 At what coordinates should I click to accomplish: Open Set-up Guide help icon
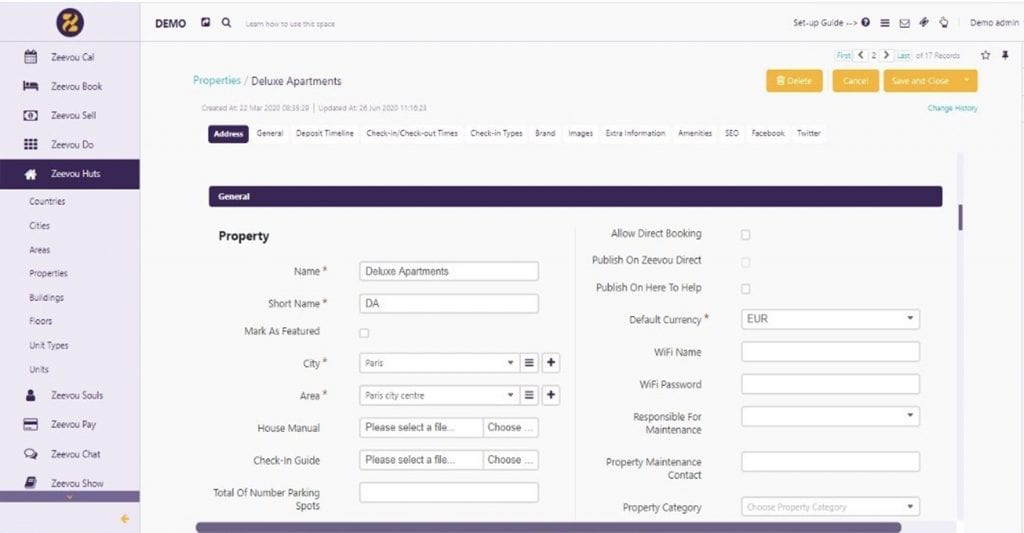[x=865, y=22]
